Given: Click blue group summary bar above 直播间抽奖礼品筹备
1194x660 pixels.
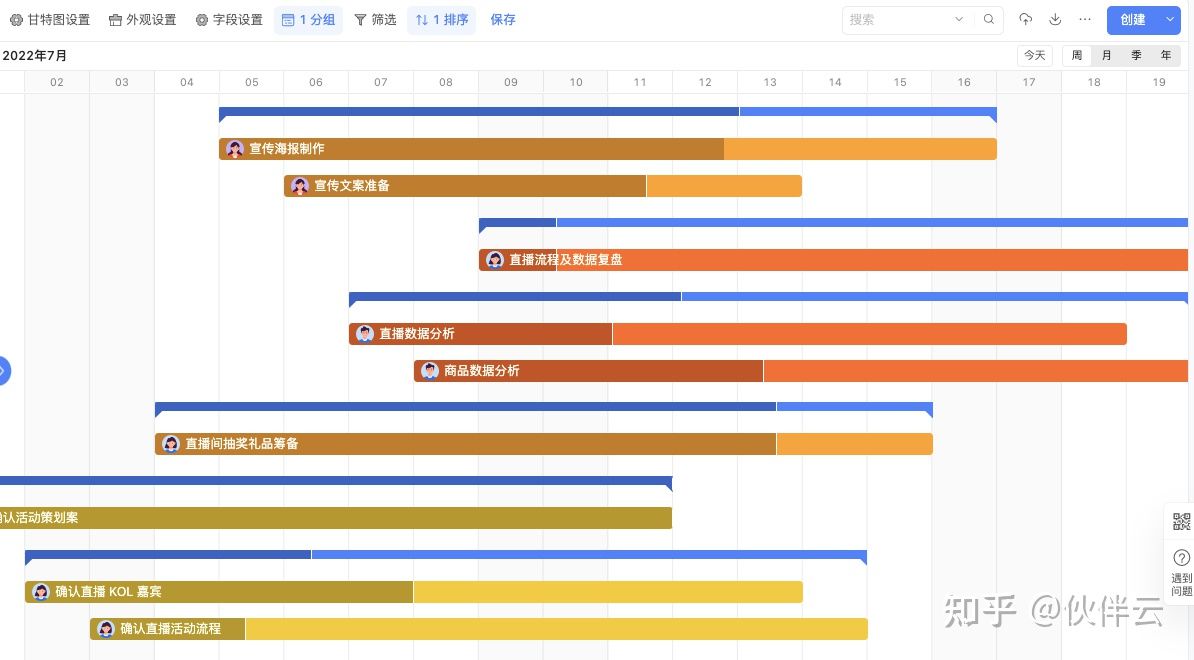Looking at the screenshot, I should tap(544, 408).
